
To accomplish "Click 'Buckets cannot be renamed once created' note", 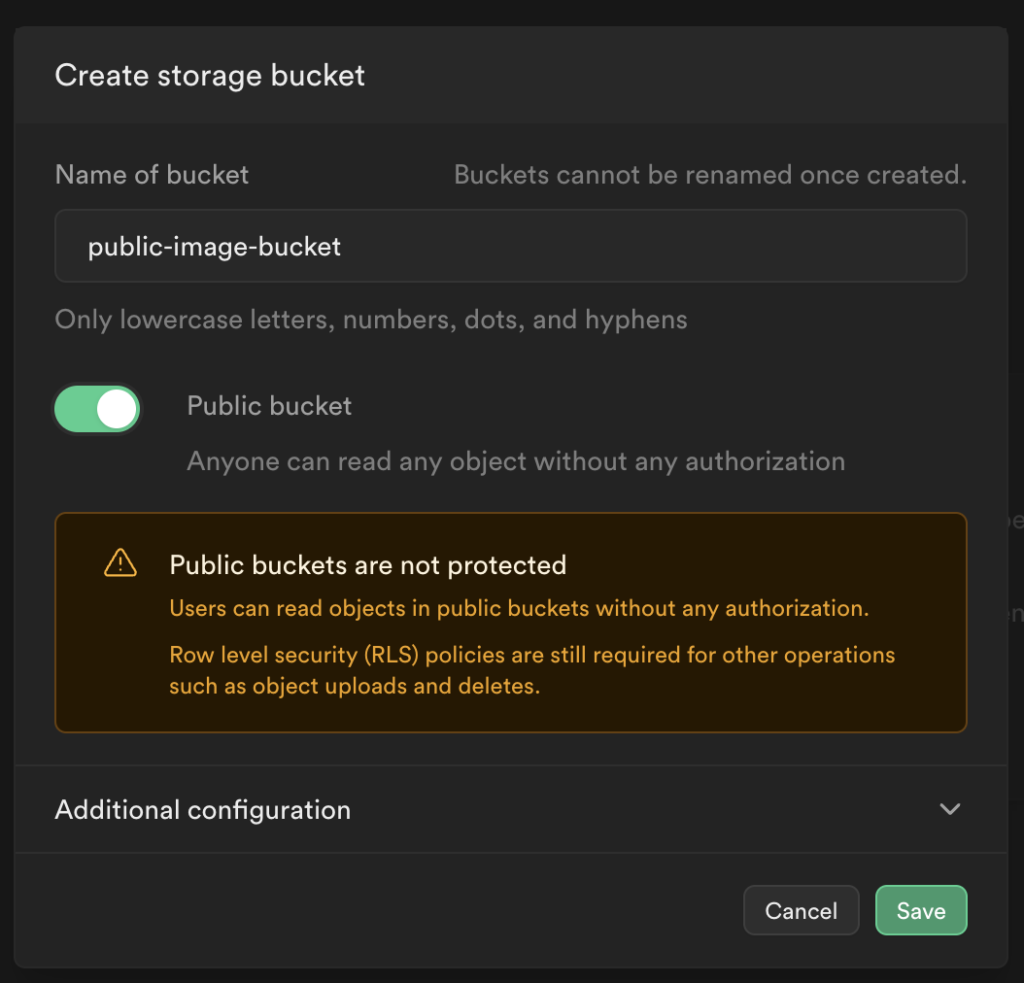I will [710, 175].
